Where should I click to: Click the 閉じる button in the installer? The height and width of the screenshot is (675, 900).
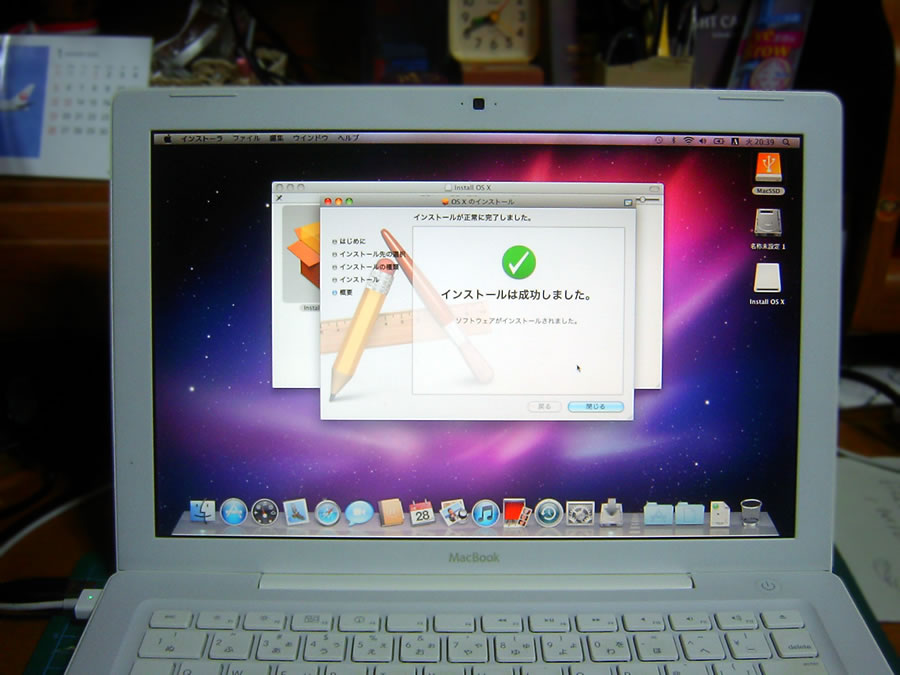595,406
